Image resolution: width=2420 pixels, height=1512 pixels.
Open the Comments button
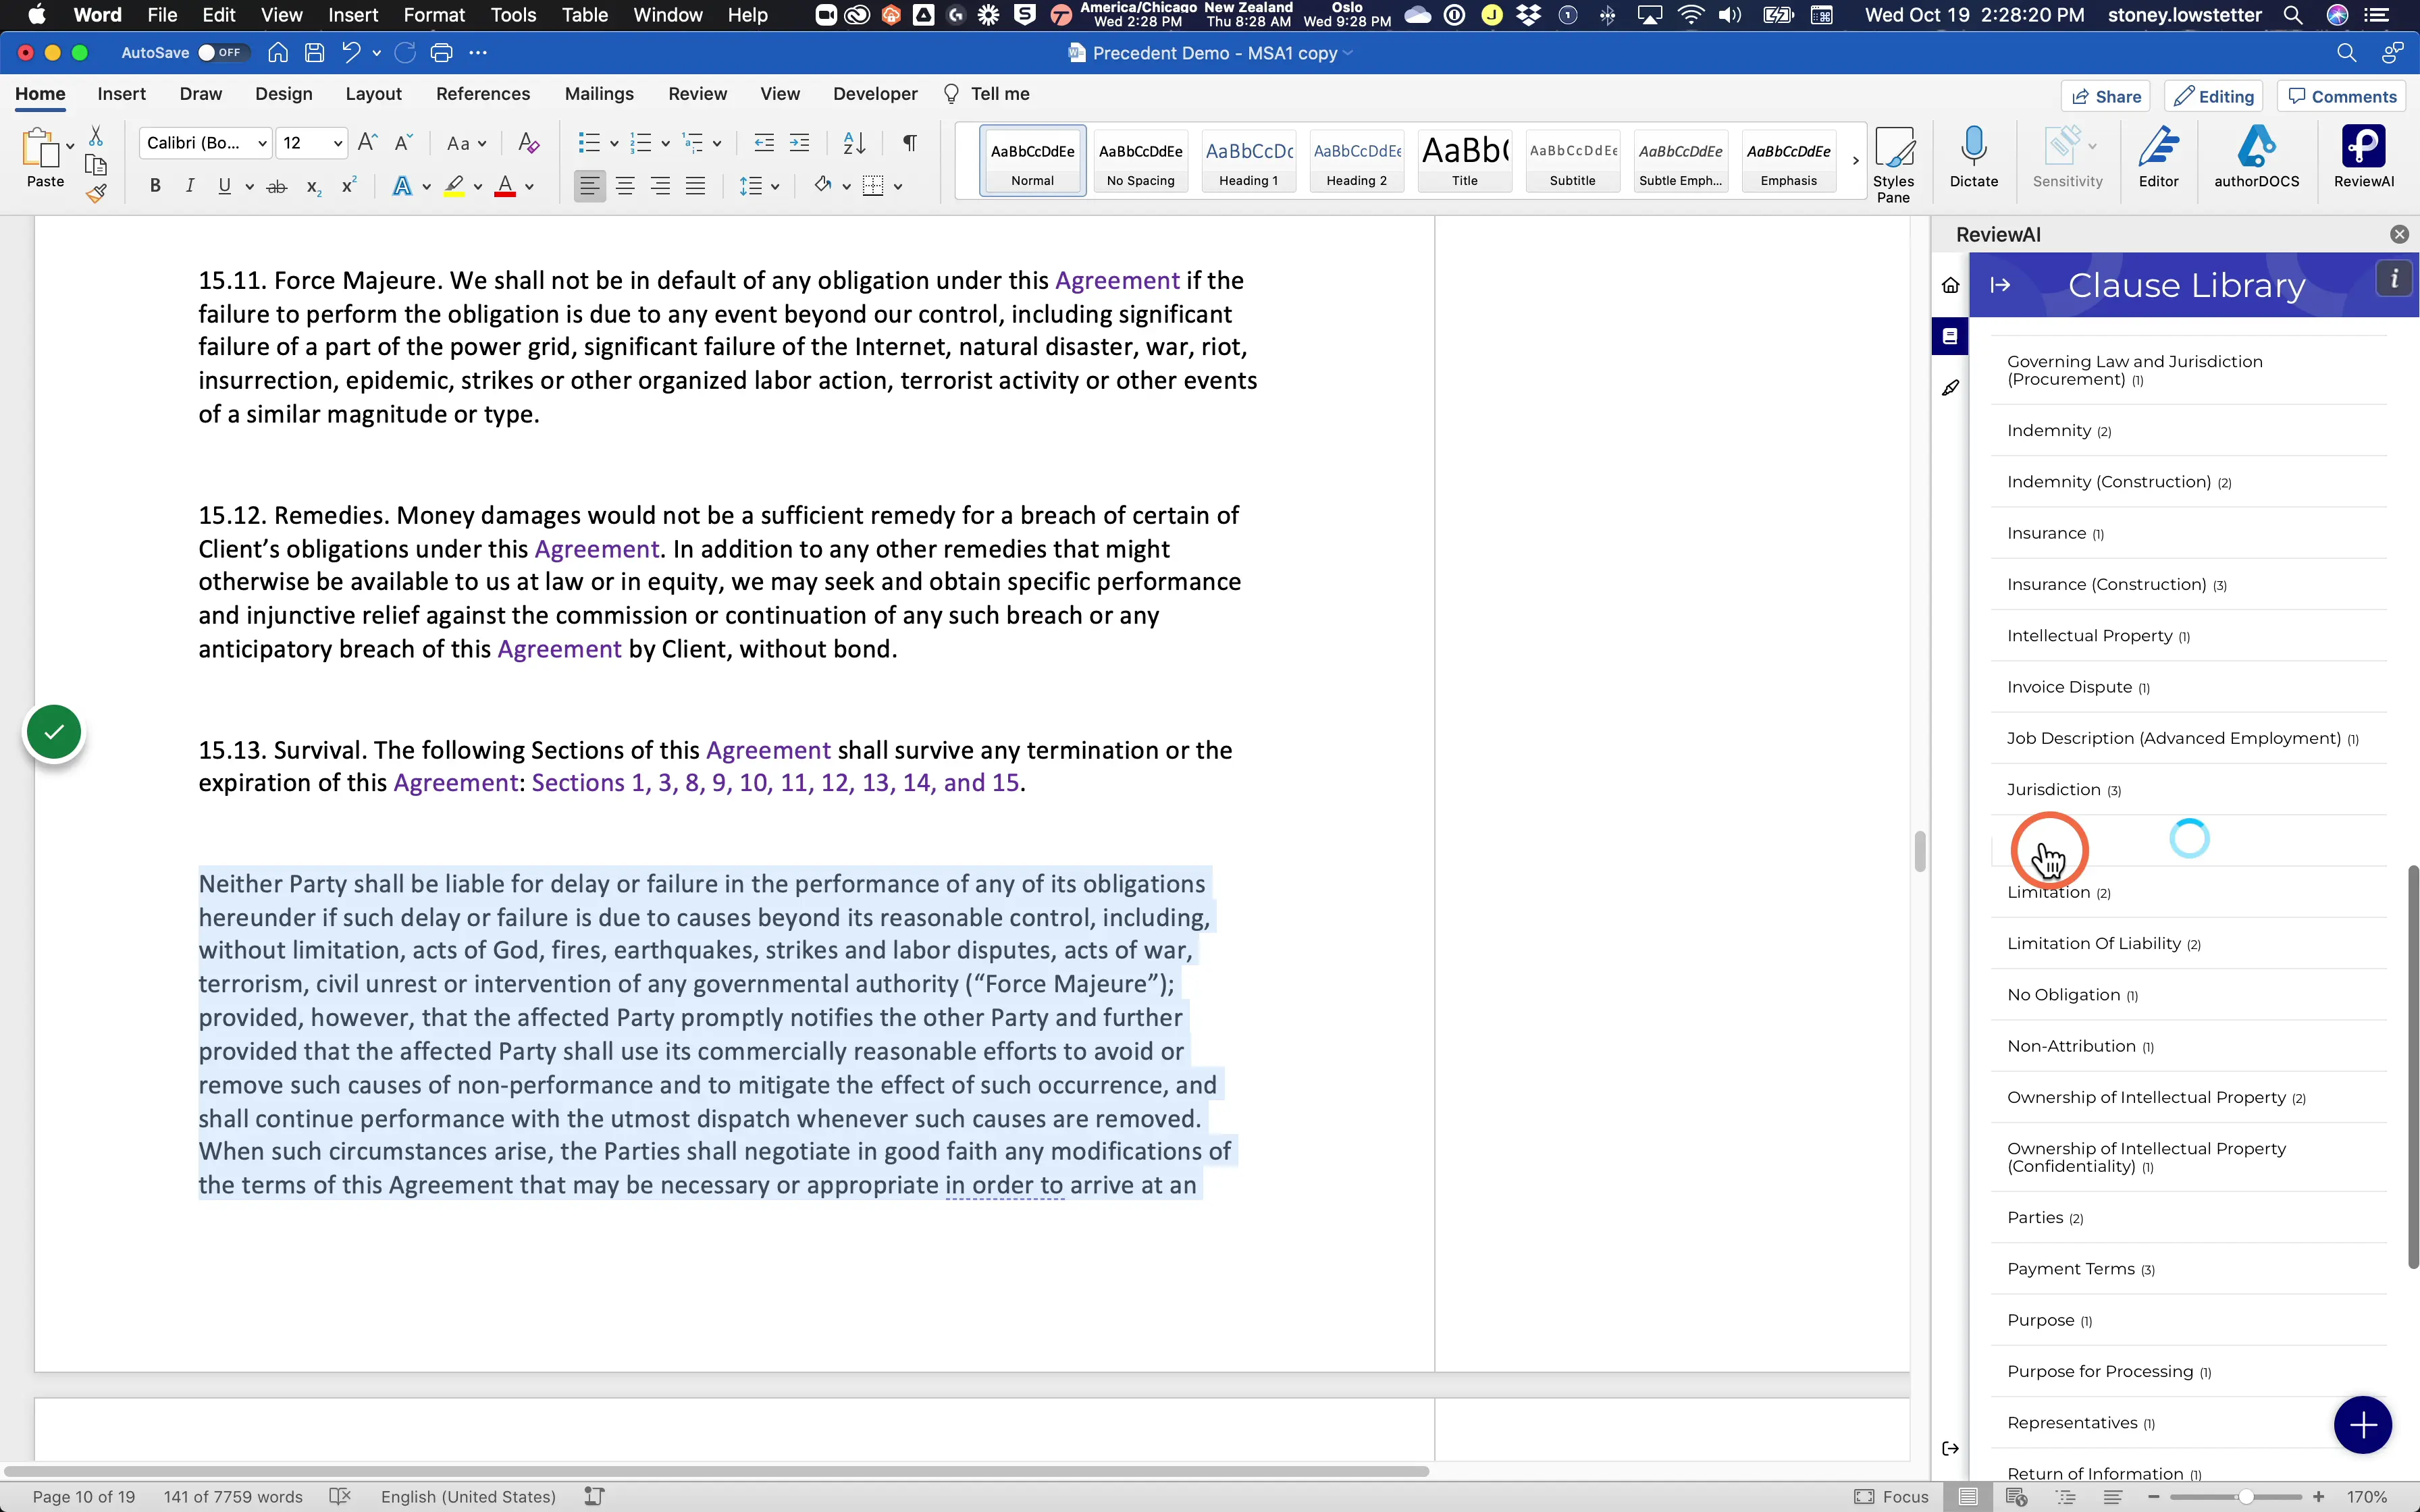click(2342, 96)
